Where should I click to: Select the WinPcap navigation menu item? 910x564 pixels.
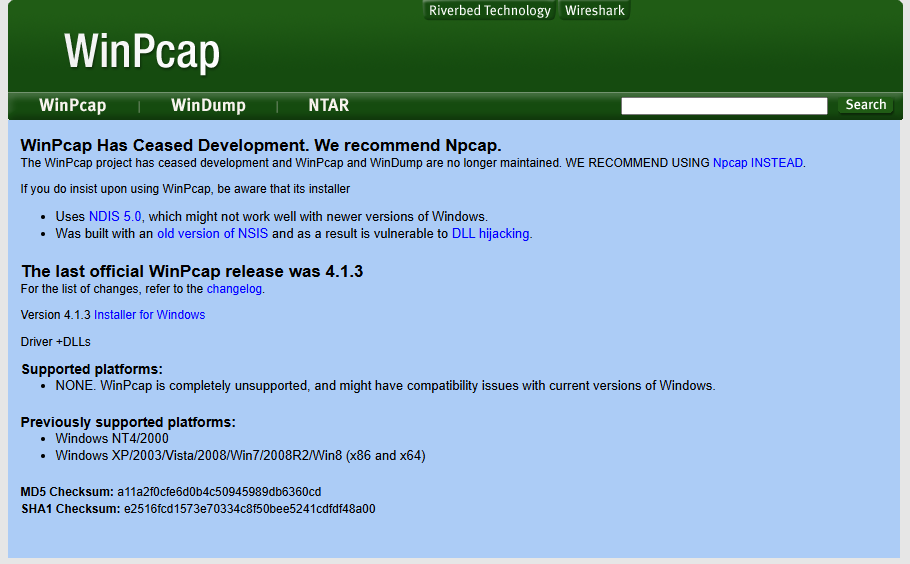[x=73, y=105]
